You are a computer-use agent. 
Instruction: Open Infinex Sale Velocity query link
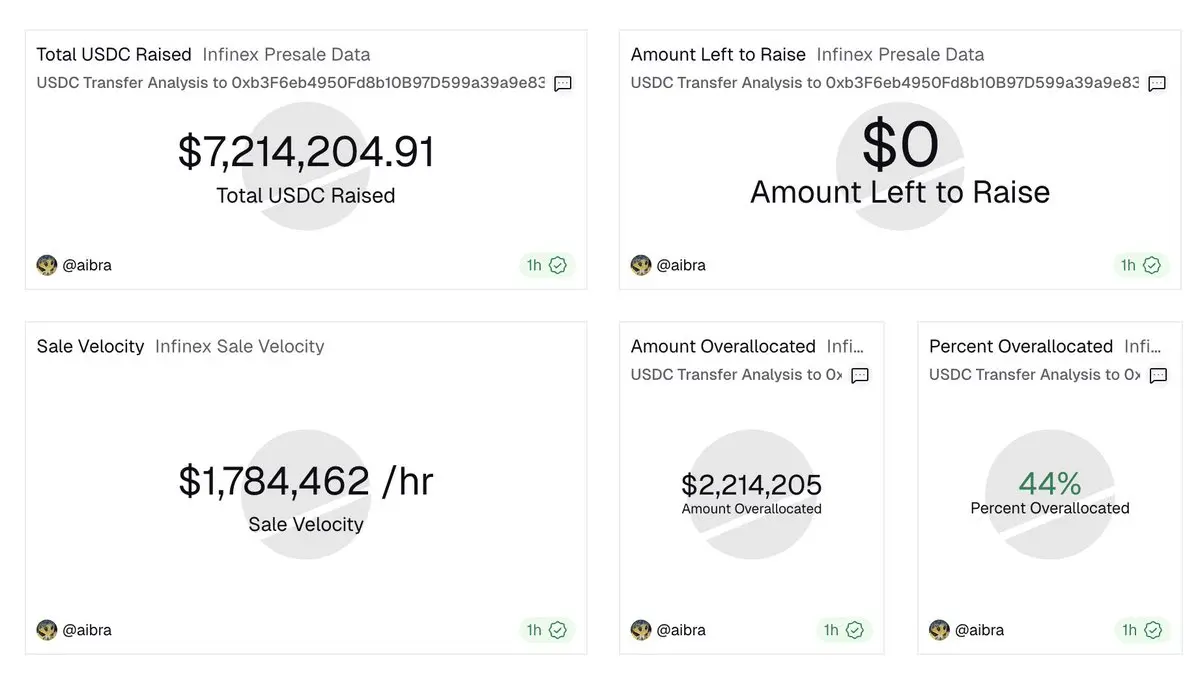tap(240, 346)
